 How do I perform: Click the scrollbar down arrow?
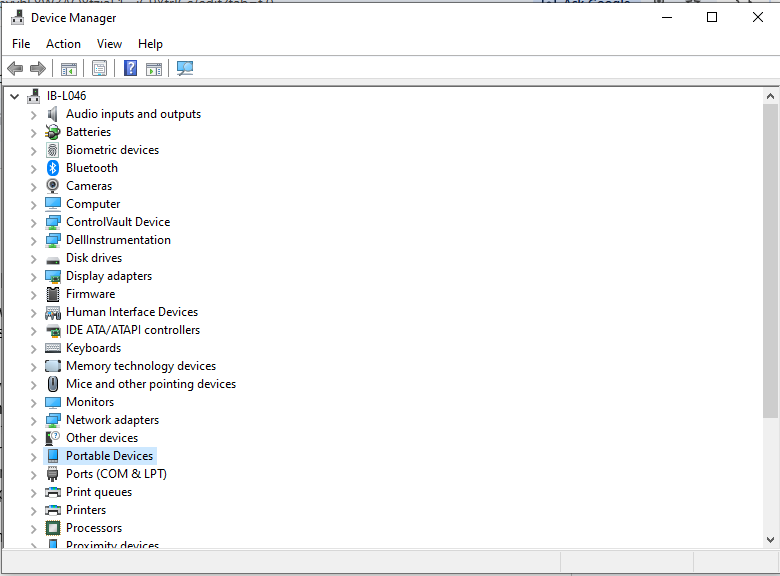[771, 540]
